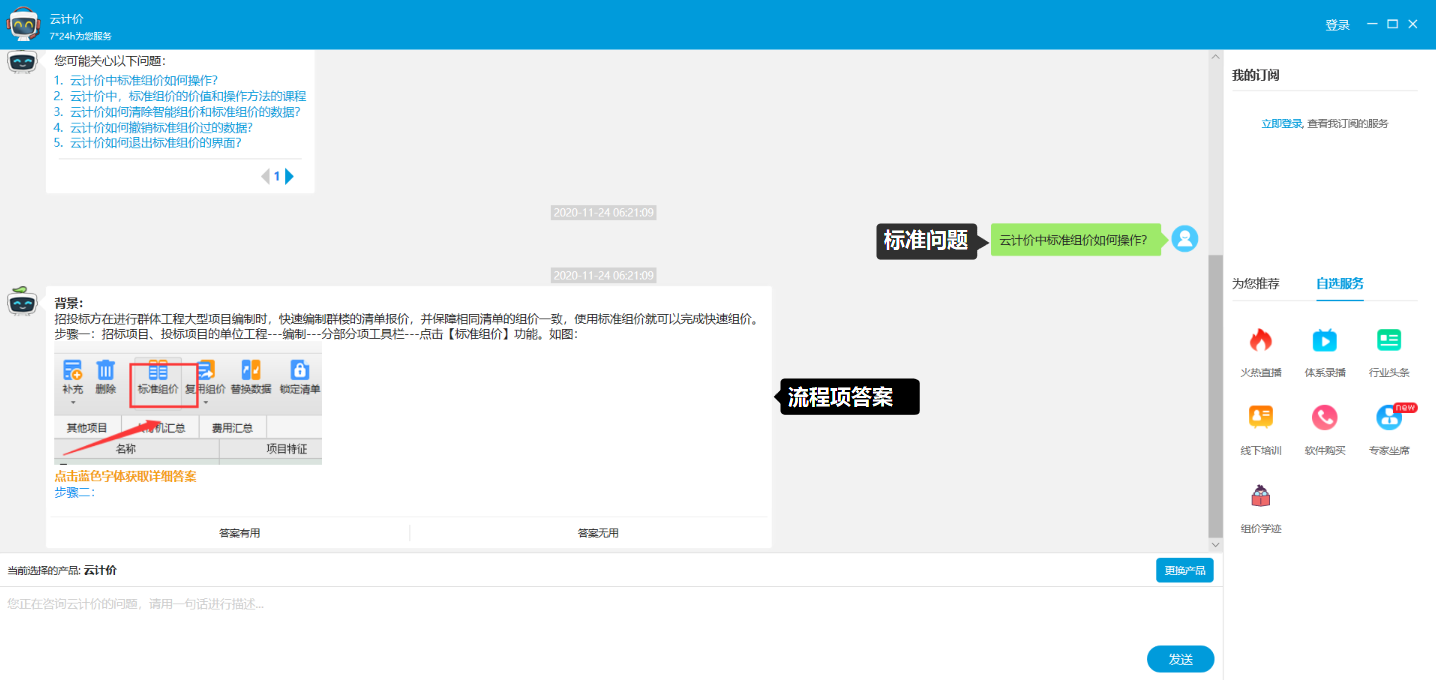This screenshot has height=680, width=1436.
Task: Click the 发送 send button
Action: pos(1180,659)
